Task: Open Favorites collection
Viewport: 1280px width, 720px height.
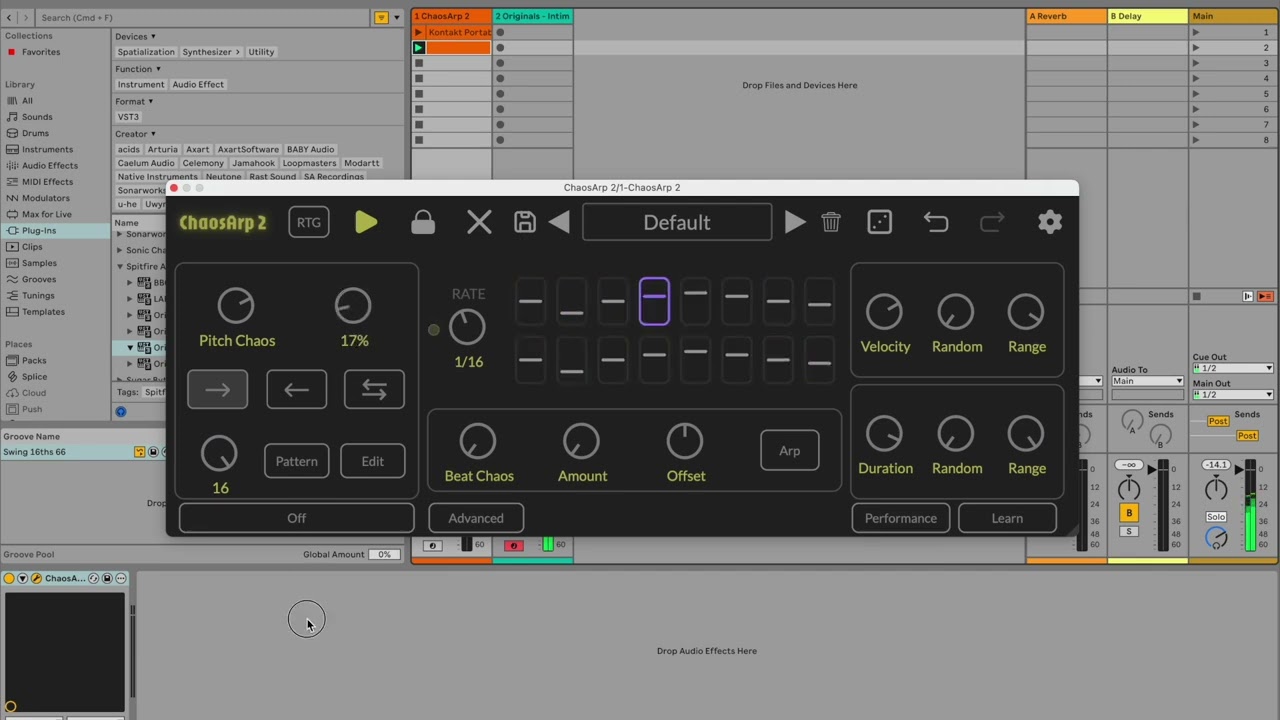Action: 41,52
